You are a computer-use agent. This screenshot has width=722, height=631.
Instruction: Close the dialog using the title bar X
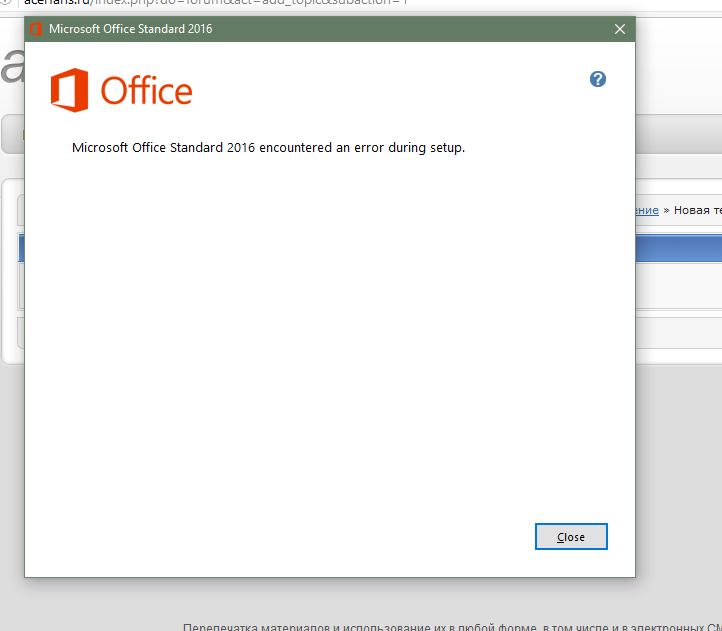coord(620,29)
